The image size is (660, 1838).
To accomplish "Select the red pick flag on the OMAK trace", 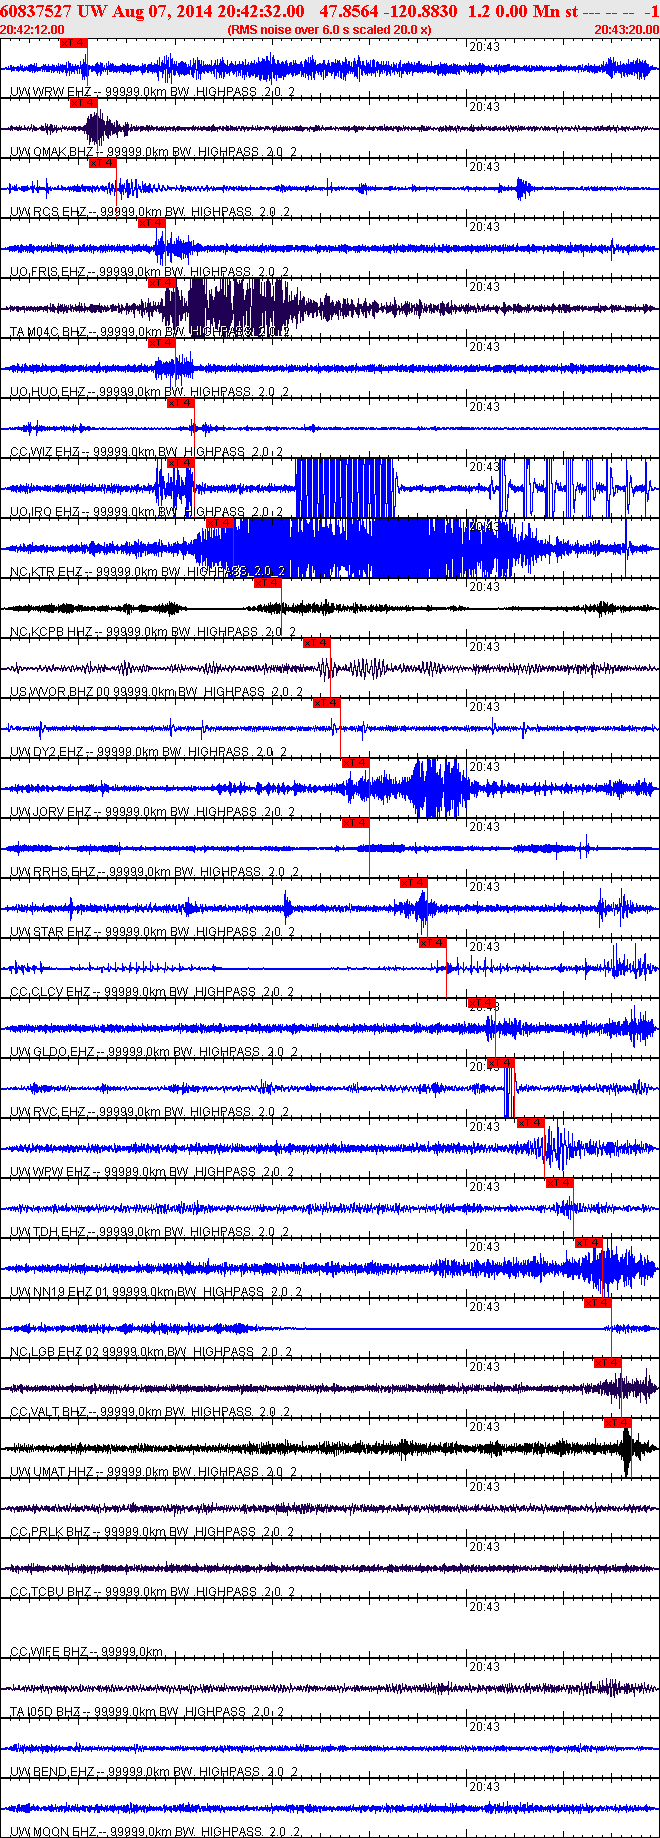I will coord(83,103).
